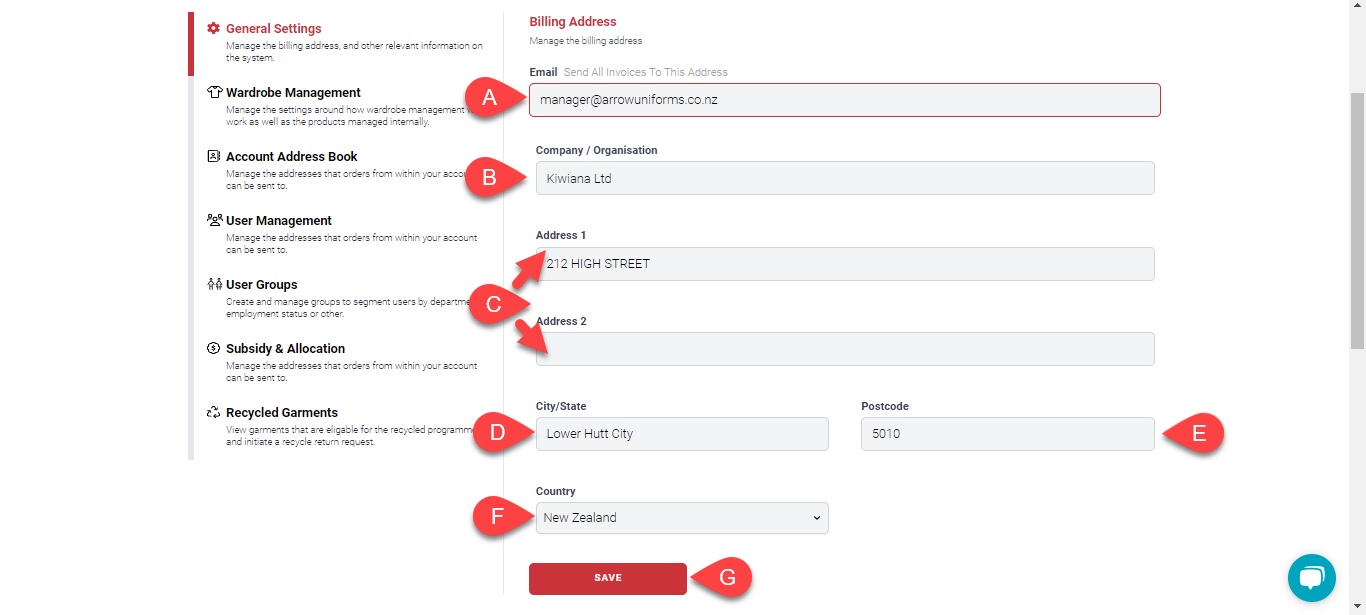The width and height of the screenshot is (1366, 615).
Task: Open the live chat bubble widget
Action: (x=1311, y=578)
